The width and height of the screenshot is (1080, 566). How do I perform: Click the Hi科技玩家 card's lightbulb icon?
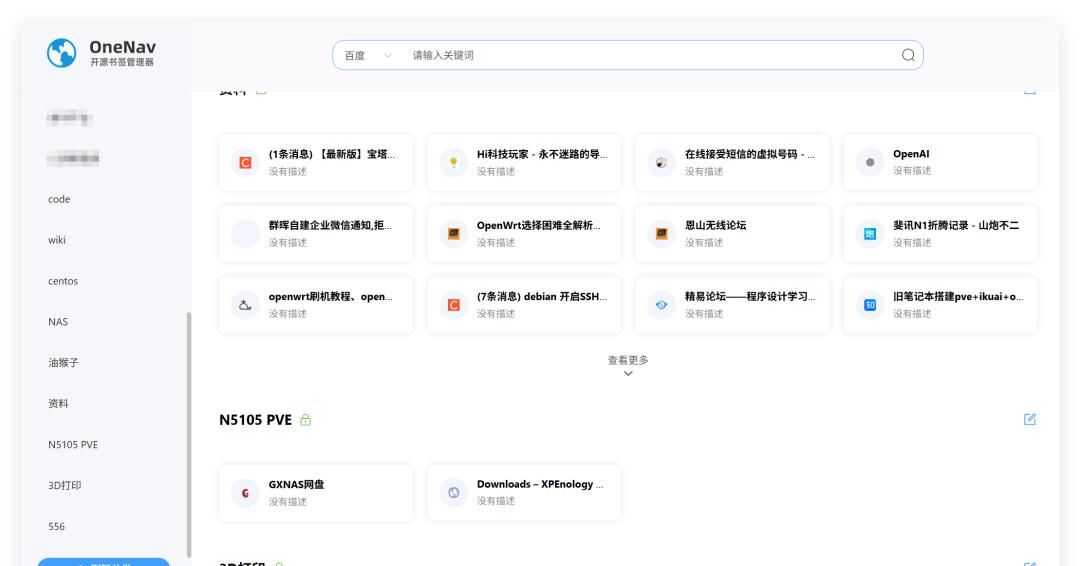point(453,163)
